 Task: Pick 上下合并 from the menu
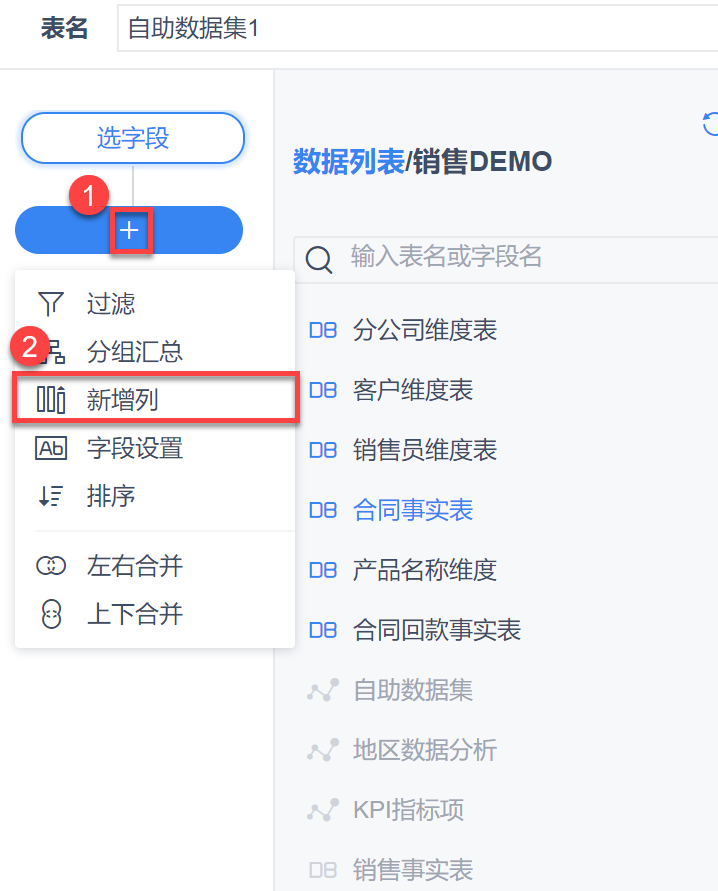click(134, 614)
